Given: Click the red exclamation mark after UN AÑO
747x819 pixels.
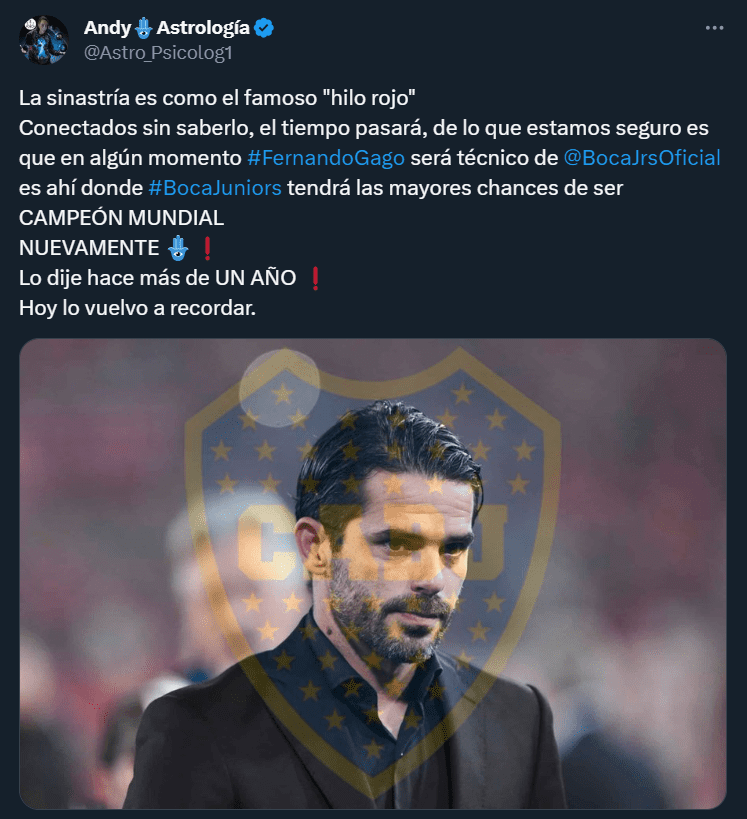Looking at the screenshot, I should tap(315, 278).
